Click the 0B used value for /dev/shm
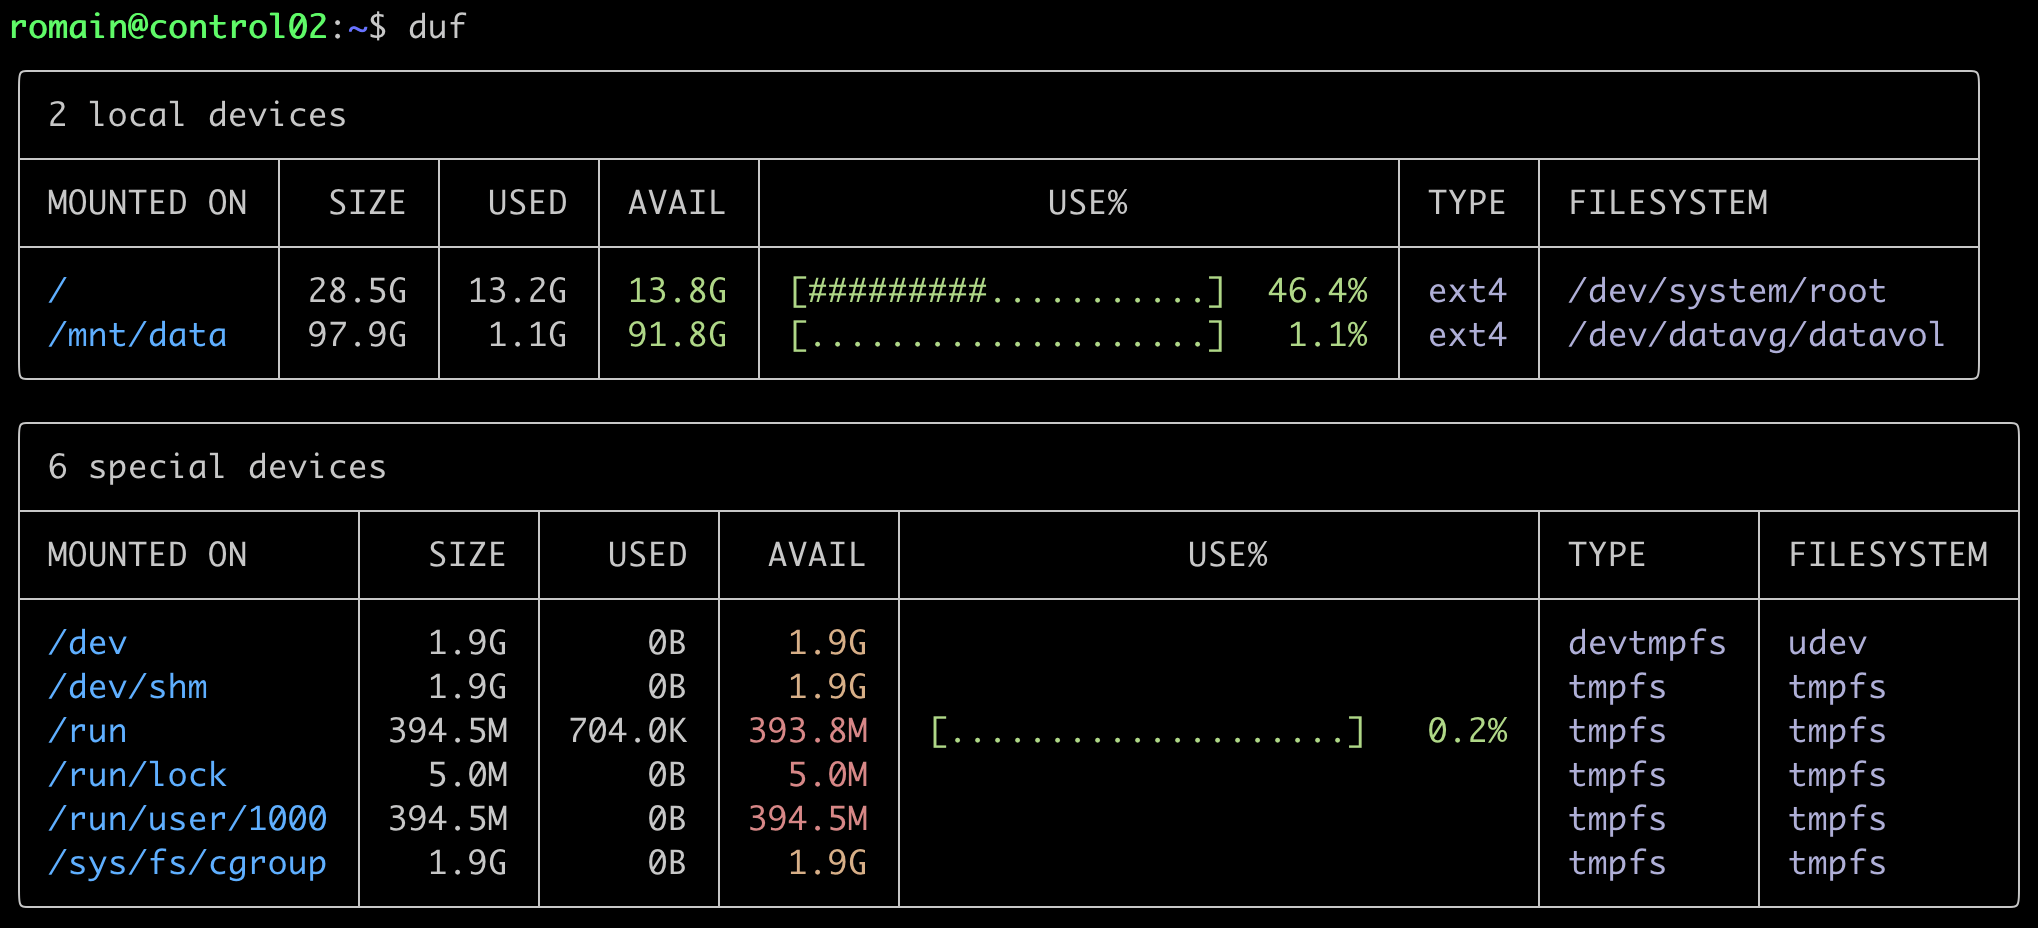 point(667,687)
